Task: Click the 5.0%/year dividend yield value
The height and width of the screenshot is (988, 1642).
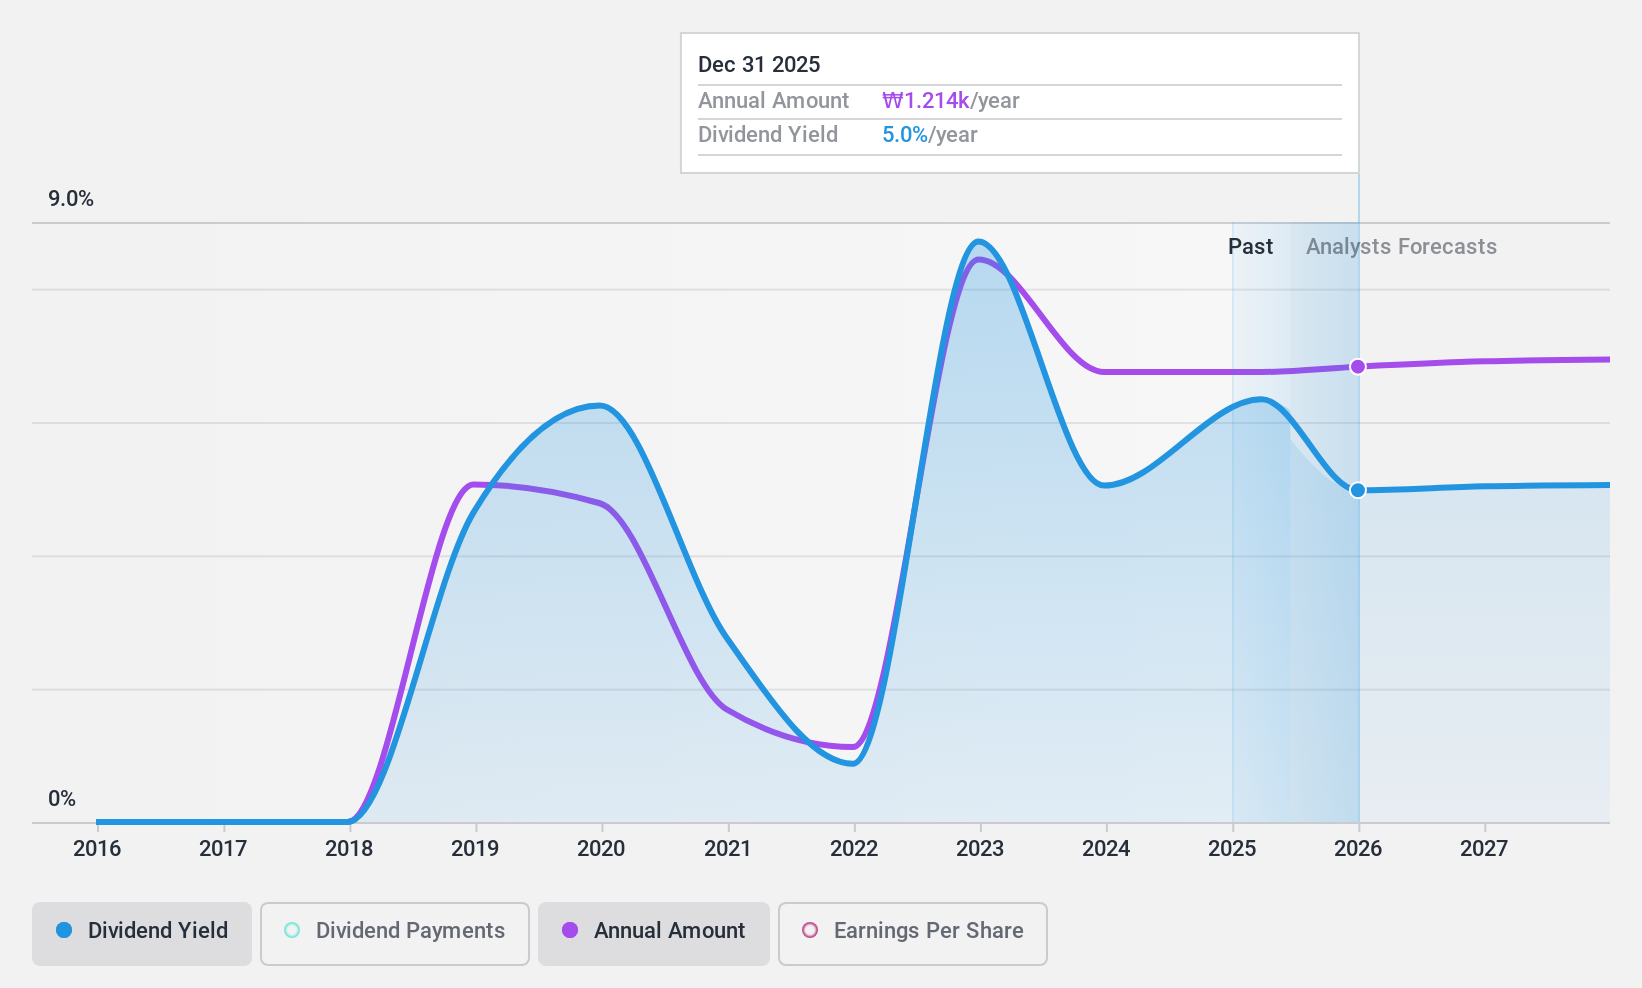Action: tap(930, 135)
